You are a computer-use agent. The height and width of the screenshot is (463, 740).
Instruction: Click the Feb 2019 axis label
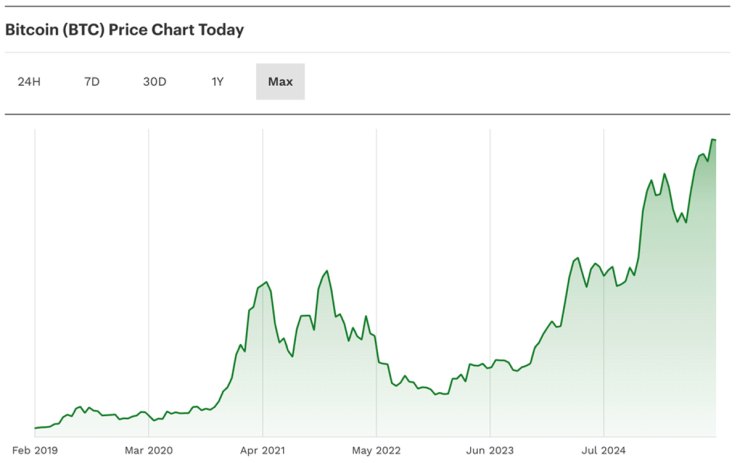pos(35,450)
